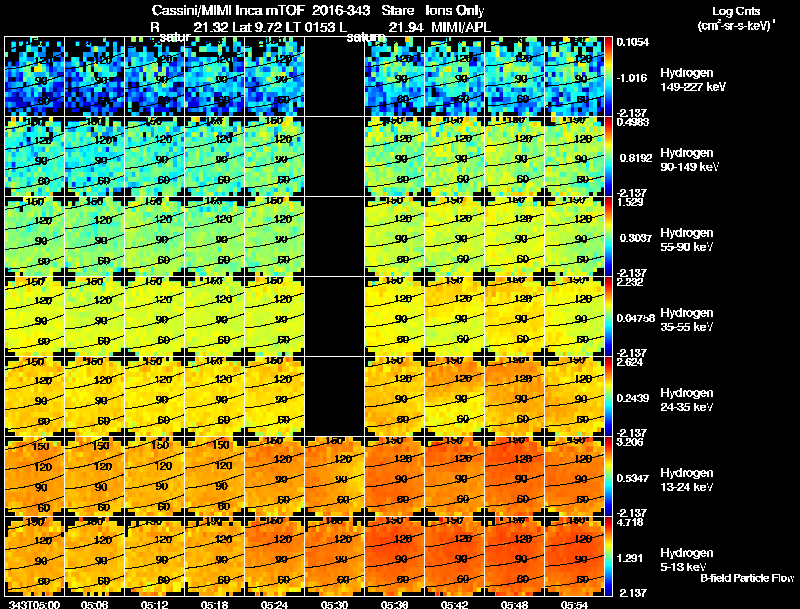Open the 149-227 keV panel at 343T05:00
The image size is (800, 609).
click(x=35, y=77)
